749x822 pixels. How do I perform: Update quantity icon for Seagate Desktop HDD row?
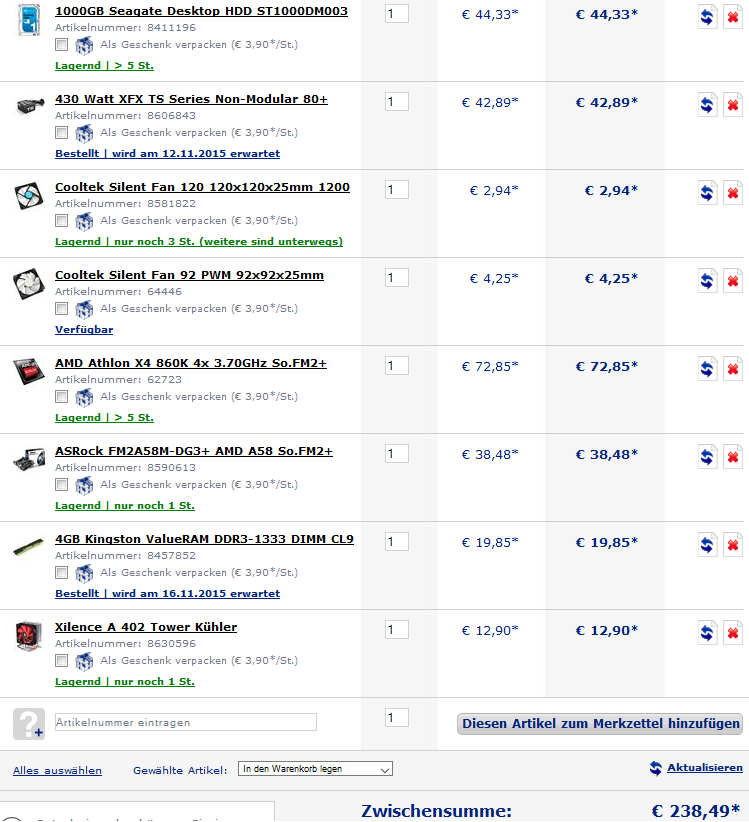coord(707,17)
